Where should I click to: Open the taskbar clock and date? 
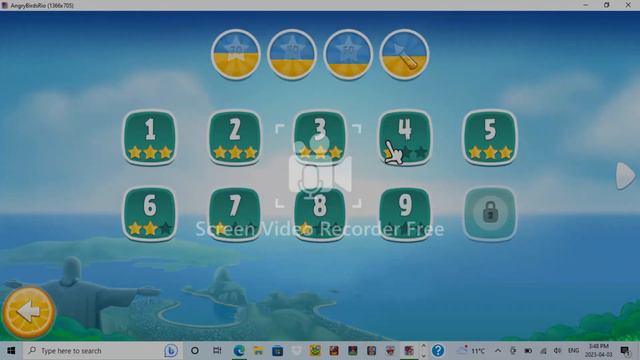click(599, 351)
